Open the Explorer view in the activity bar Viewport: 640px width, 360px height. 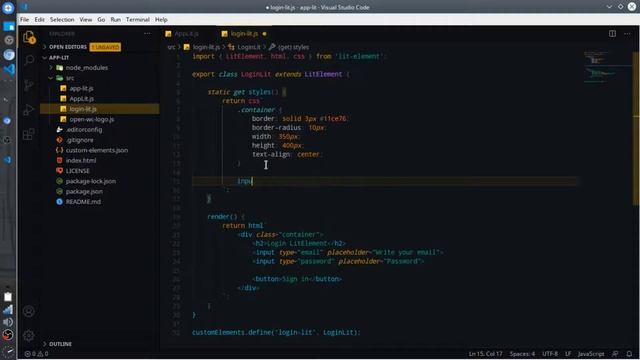[29, 37]
